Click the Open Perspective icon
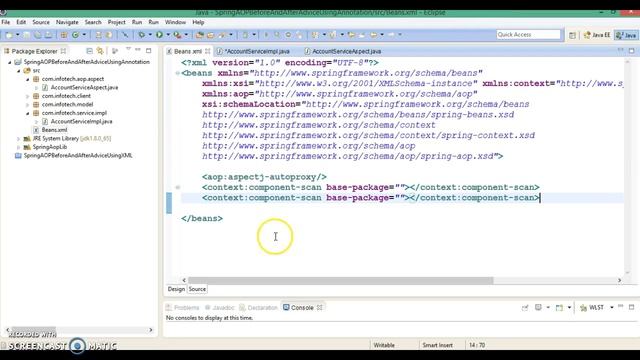 (572, 35)
